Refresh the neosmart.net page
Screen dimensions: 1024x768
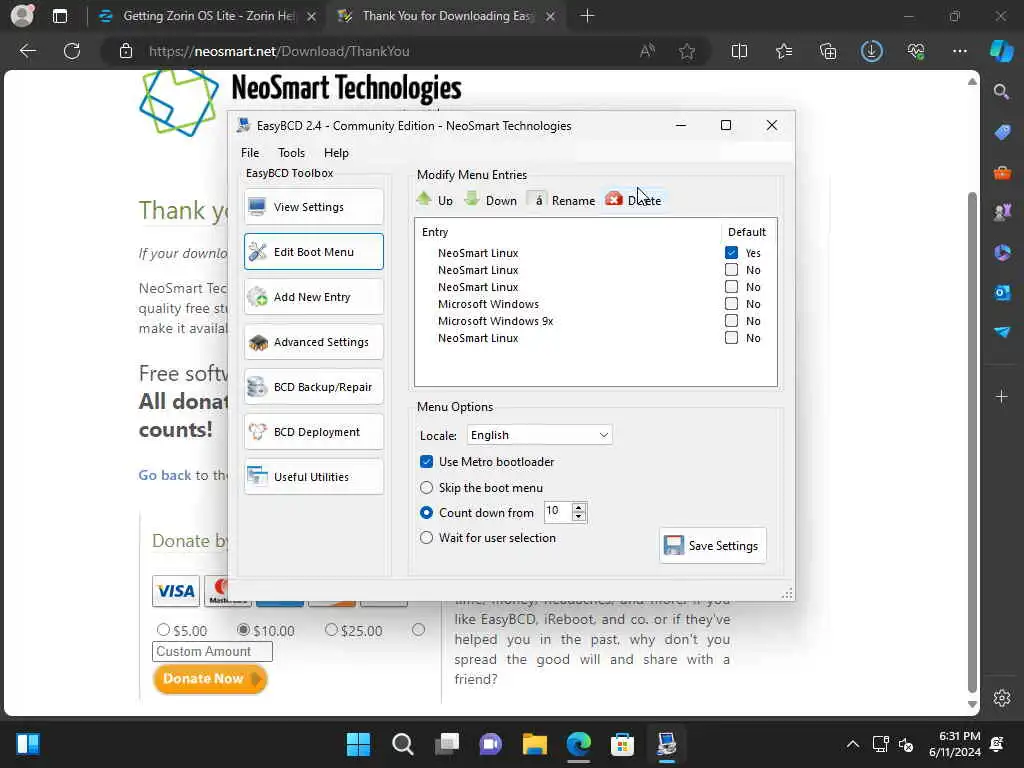(x=72, y=51)
